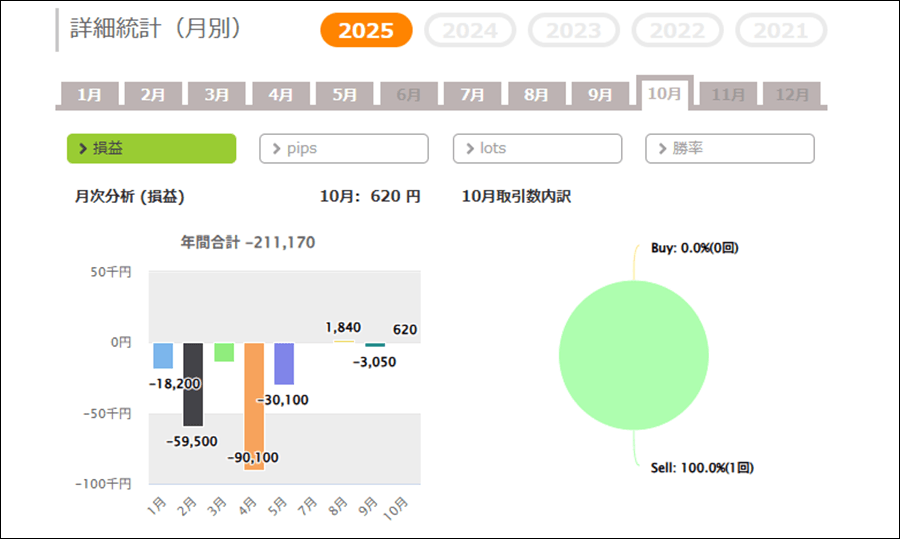
Task: Show the lots analysis view
Action: (537, 148)
